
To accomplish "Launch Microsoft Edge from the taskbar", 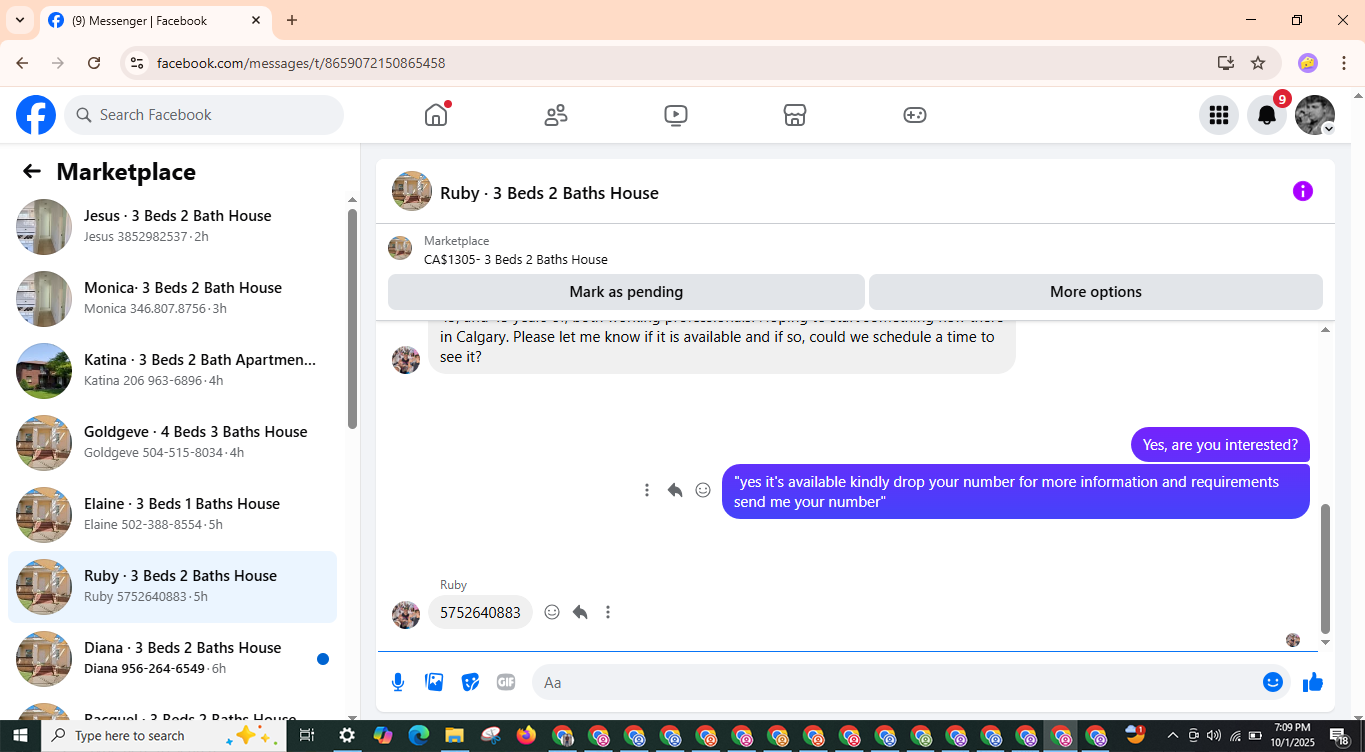I will point(418,736).
